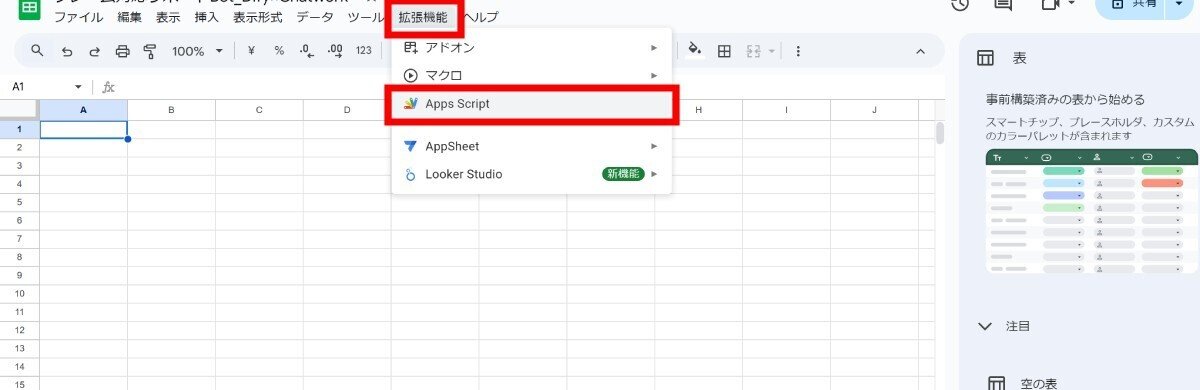The width and height of the screenshot is (1200, 390).
Task: Click the 表 table icon in side panel
Action: pos(985,58)
